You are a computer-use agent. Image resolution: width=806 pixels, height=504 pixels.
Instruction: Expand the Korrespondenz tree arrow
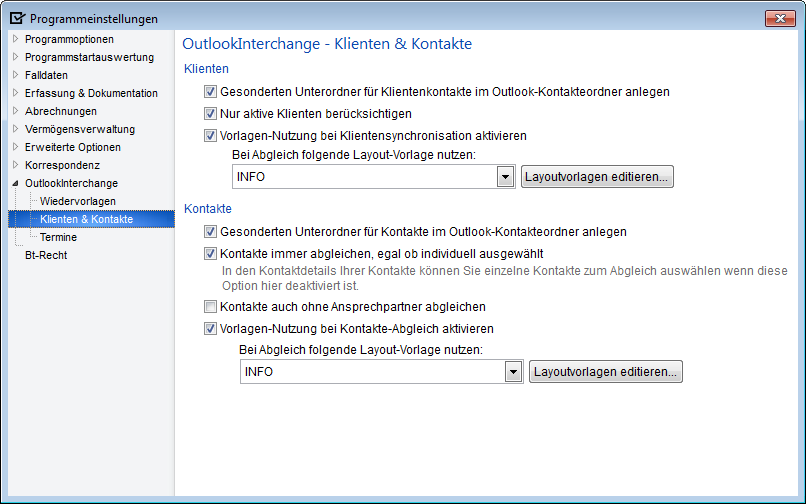click(15, 165)
